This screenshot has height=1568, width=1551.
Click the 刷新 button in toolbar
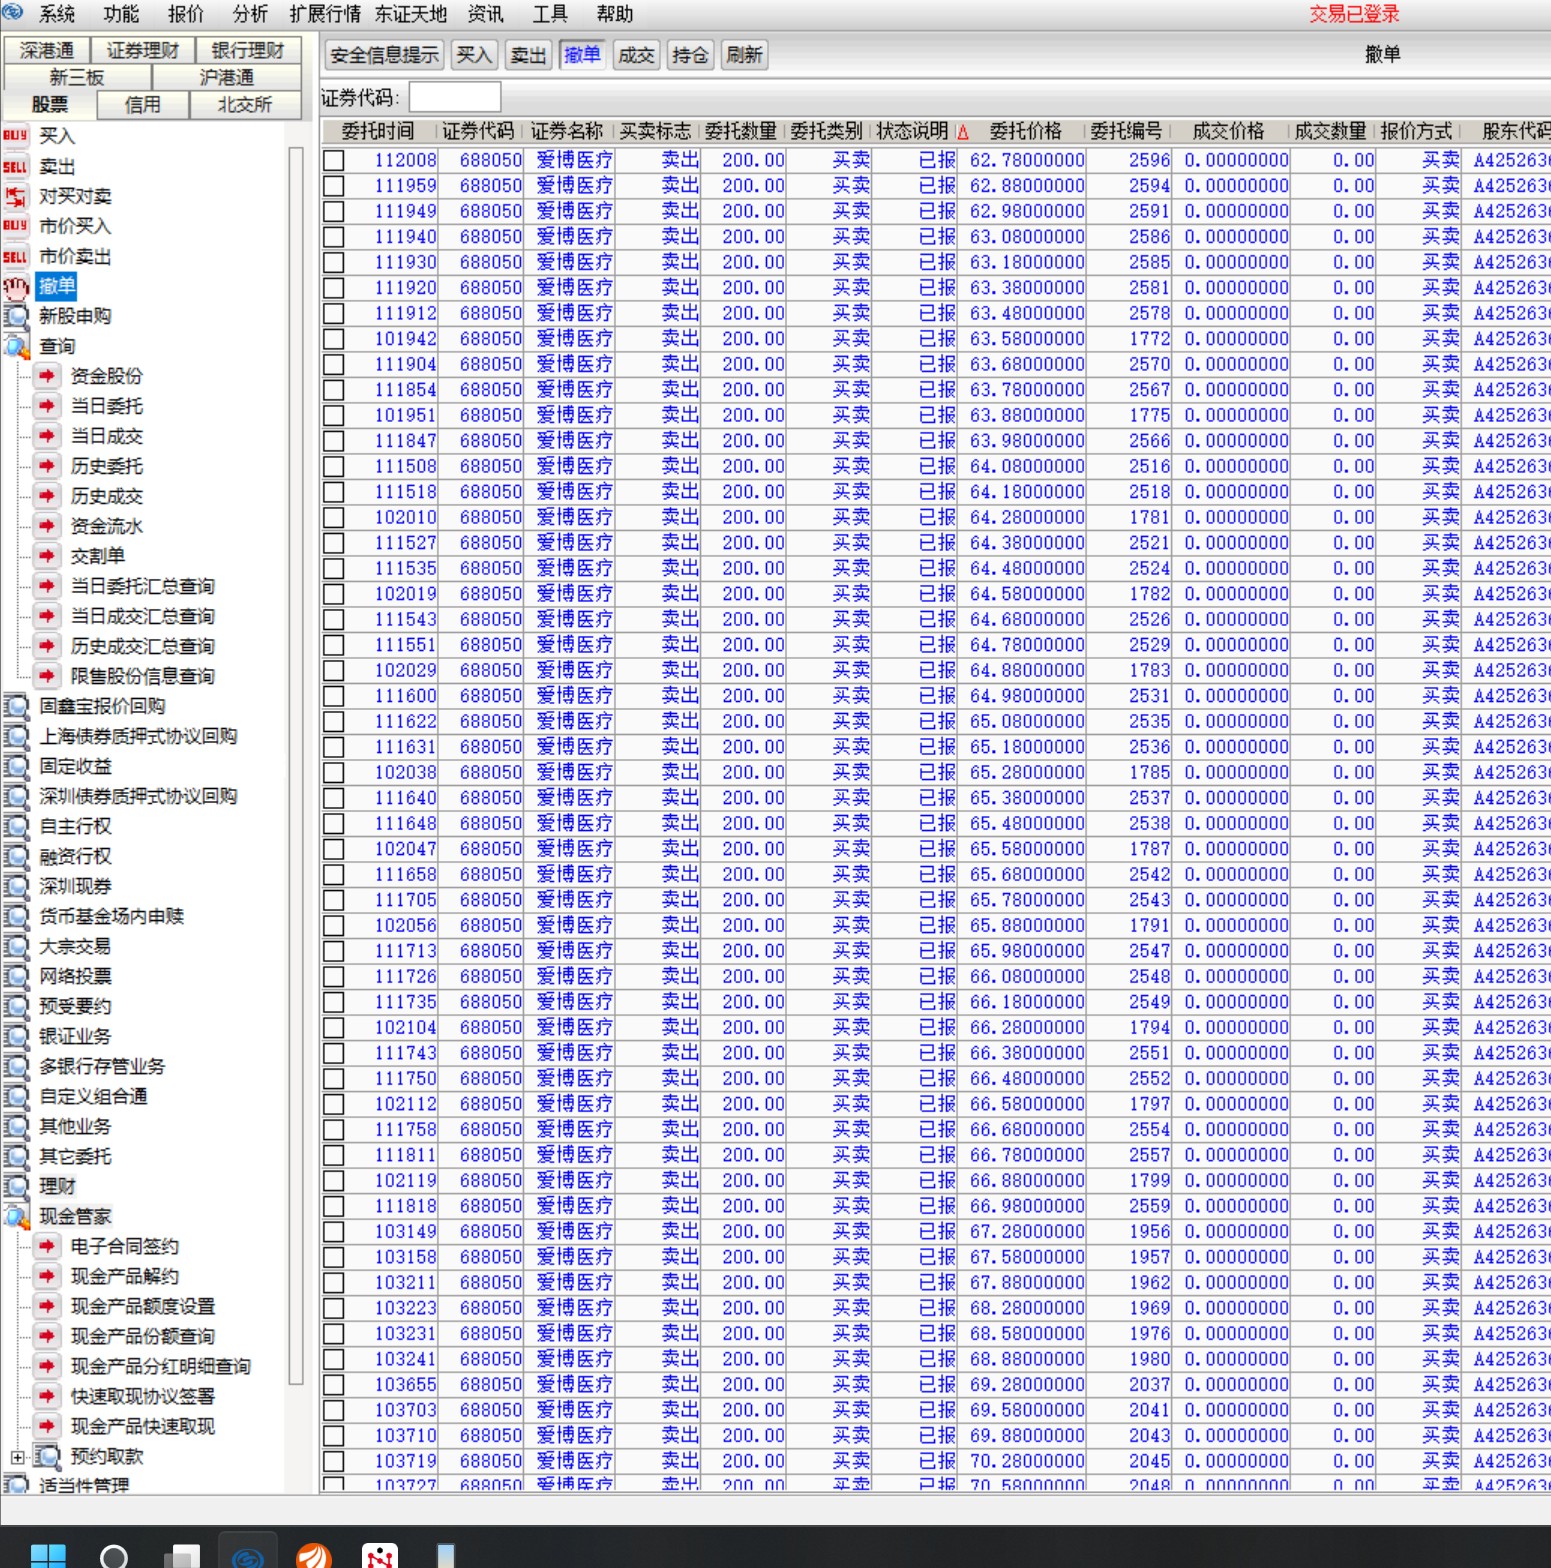tap(744, 55)
